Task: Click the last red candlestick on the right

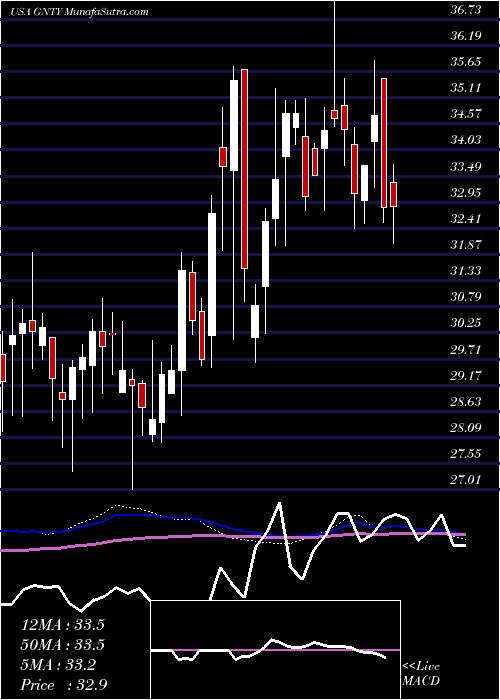Action: pyautogui.click(x=393, y=194)
